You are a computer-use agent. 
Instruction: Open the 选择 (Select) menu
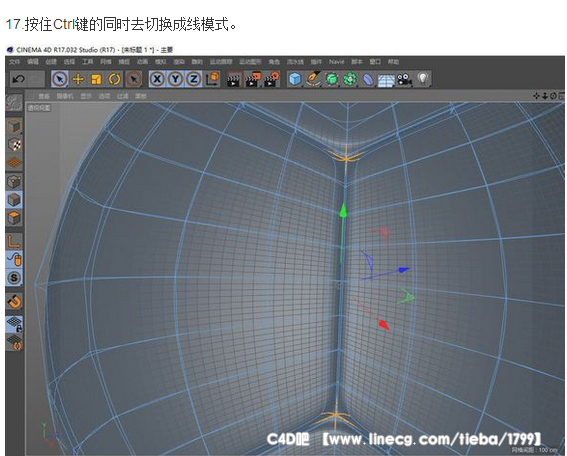[69, 62]
